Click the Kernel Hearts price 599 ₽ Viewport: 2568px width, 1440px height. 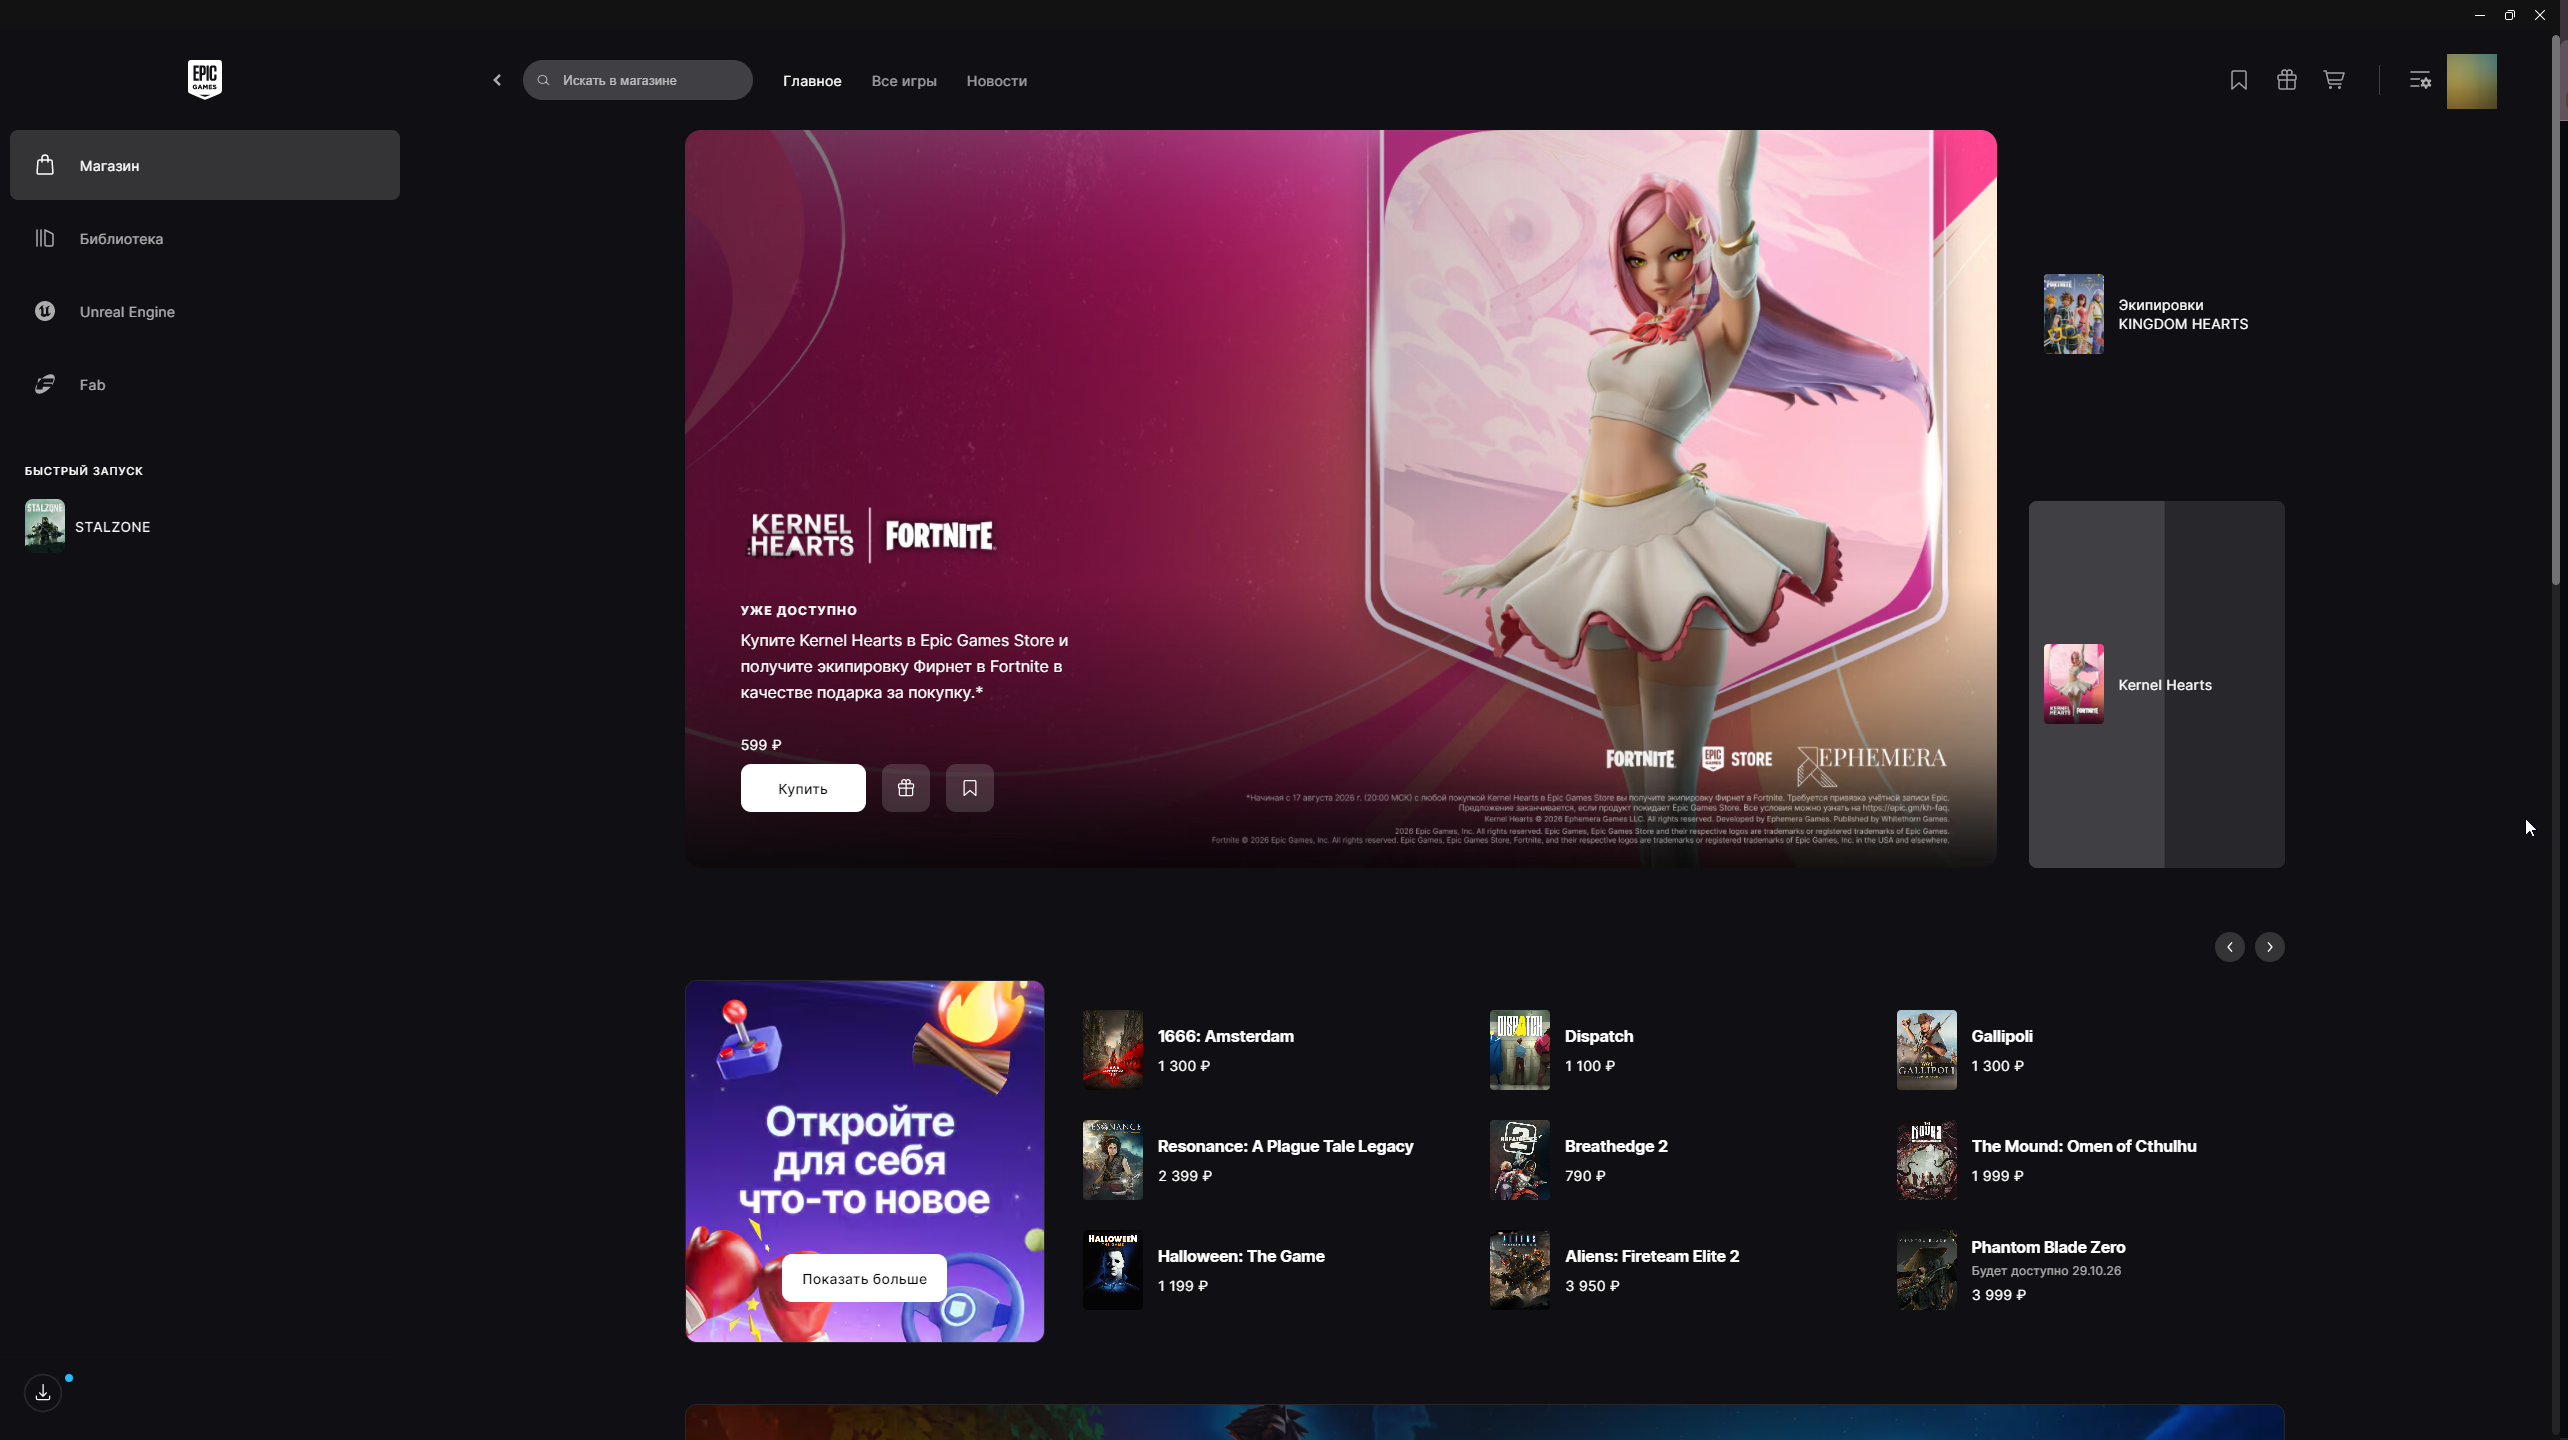pyautogui.click(x=761, y=745)
